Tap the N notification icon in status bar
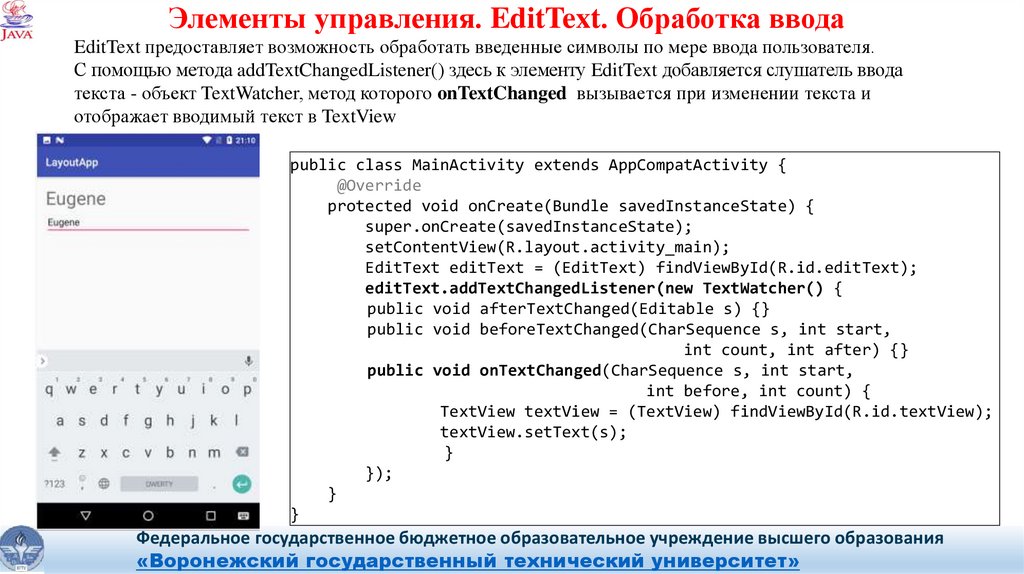 click(59, 140)
